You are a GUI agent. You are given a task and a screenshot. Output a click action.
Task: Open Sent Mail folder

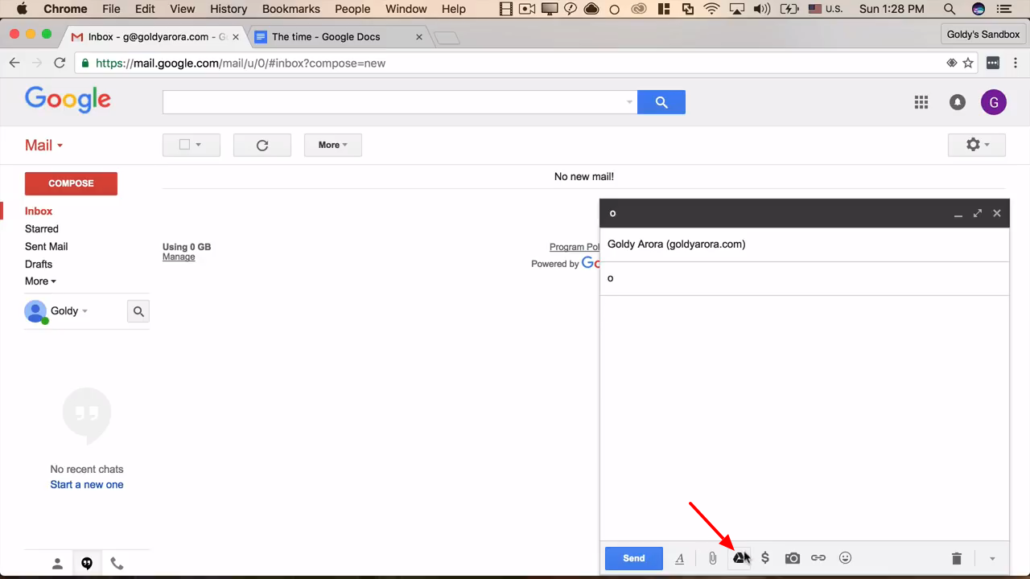[x=46, y=246]
